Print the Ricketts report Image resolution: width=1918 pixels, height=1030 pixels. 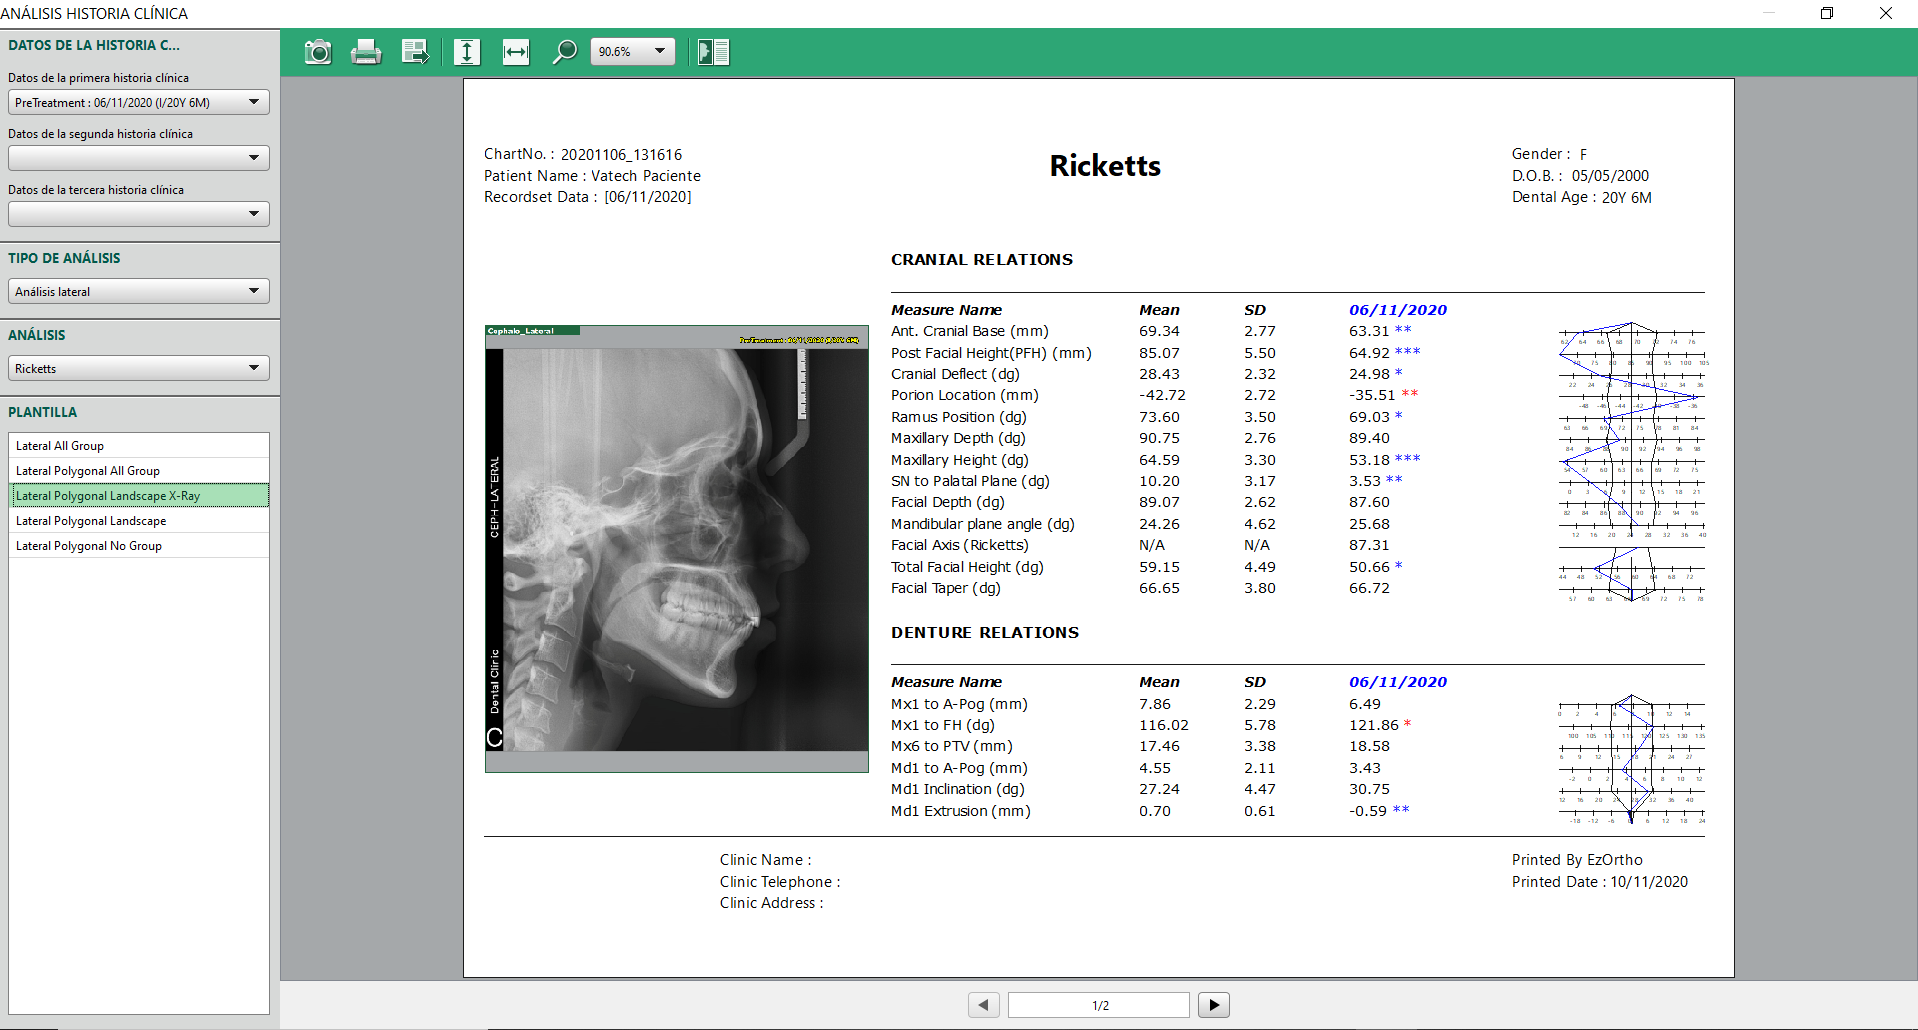coord(366,52)
